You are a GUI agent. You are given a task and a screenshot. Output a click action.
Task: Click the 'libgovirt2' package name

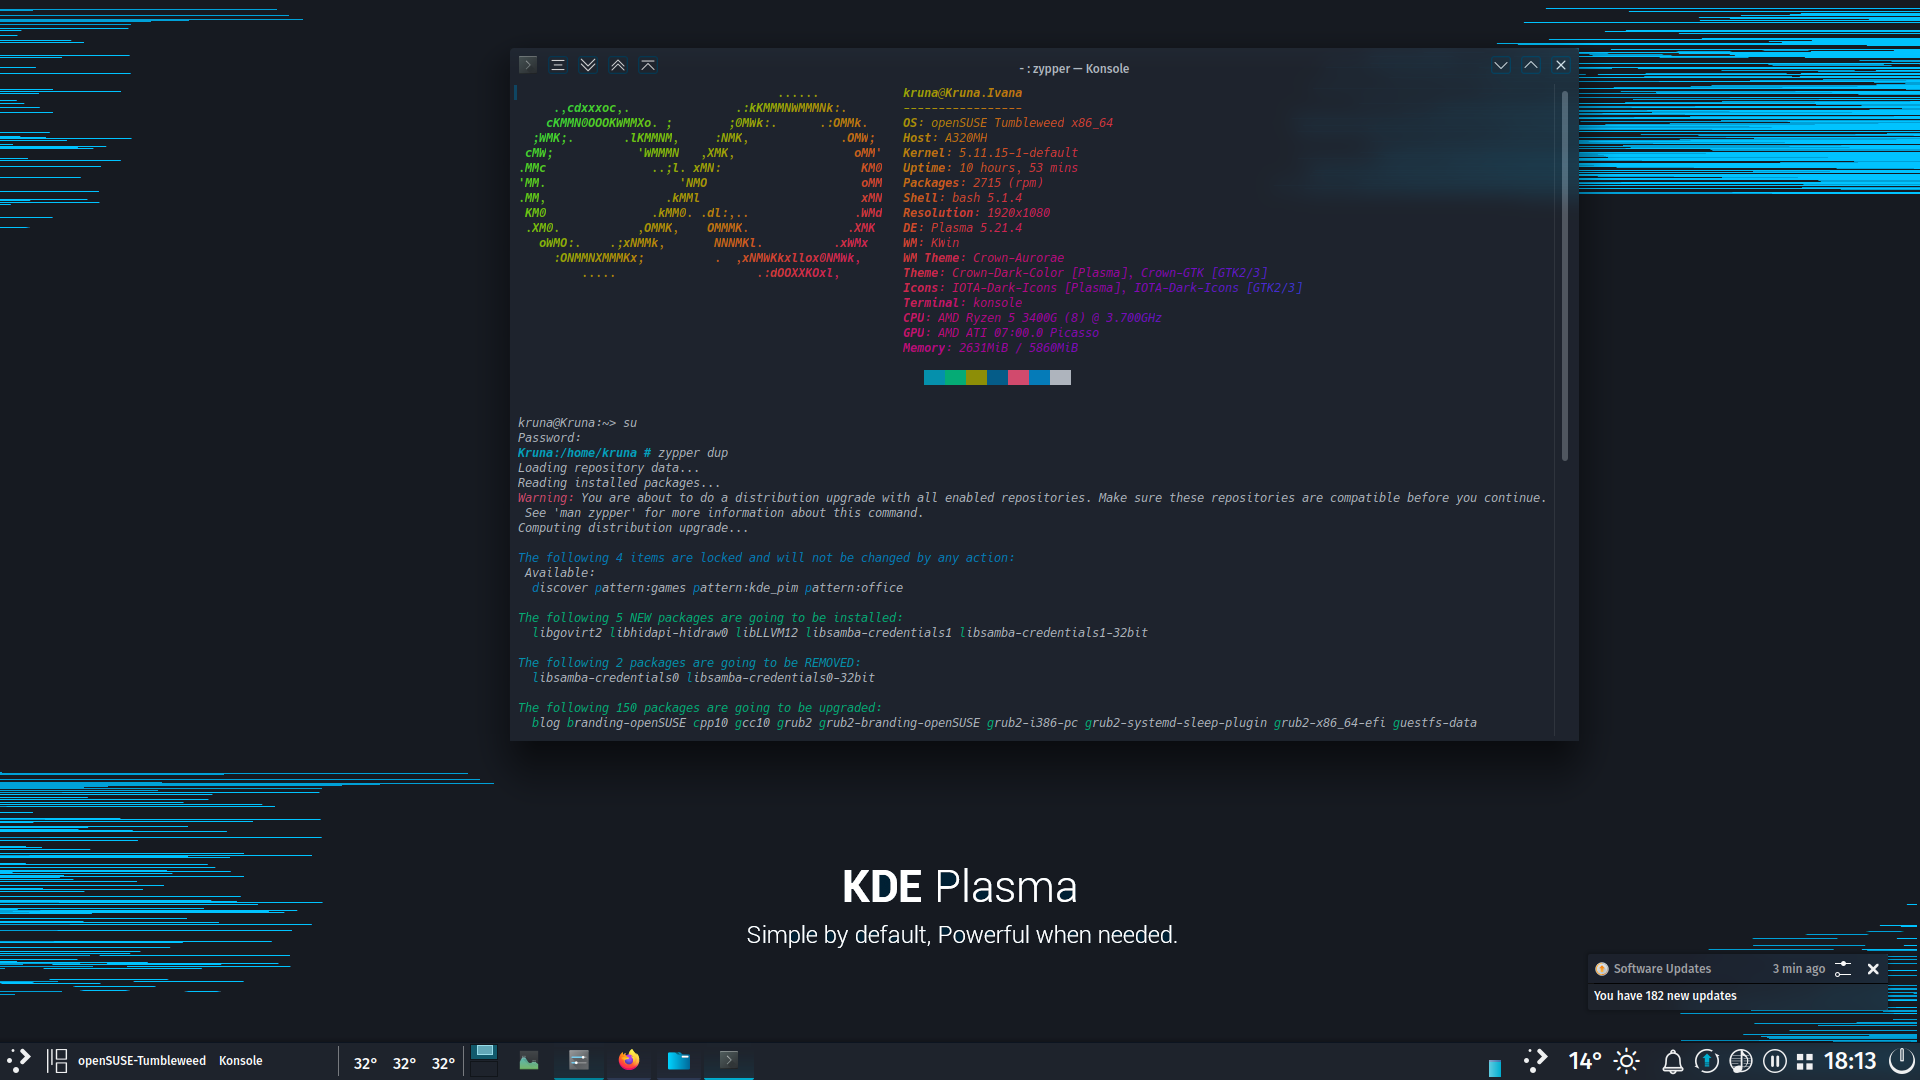point(567,633)
